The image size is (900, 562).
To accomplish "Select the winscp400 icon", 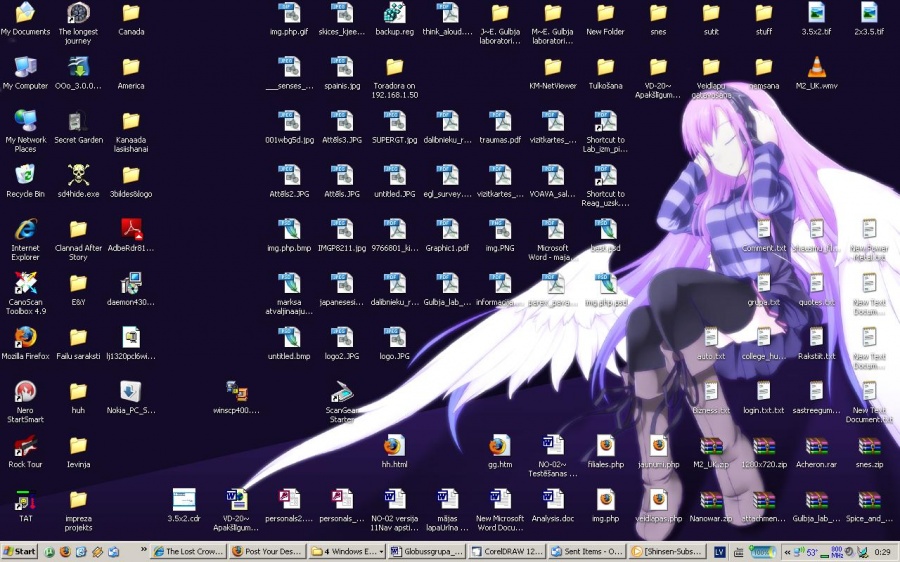I will point(236,397).
